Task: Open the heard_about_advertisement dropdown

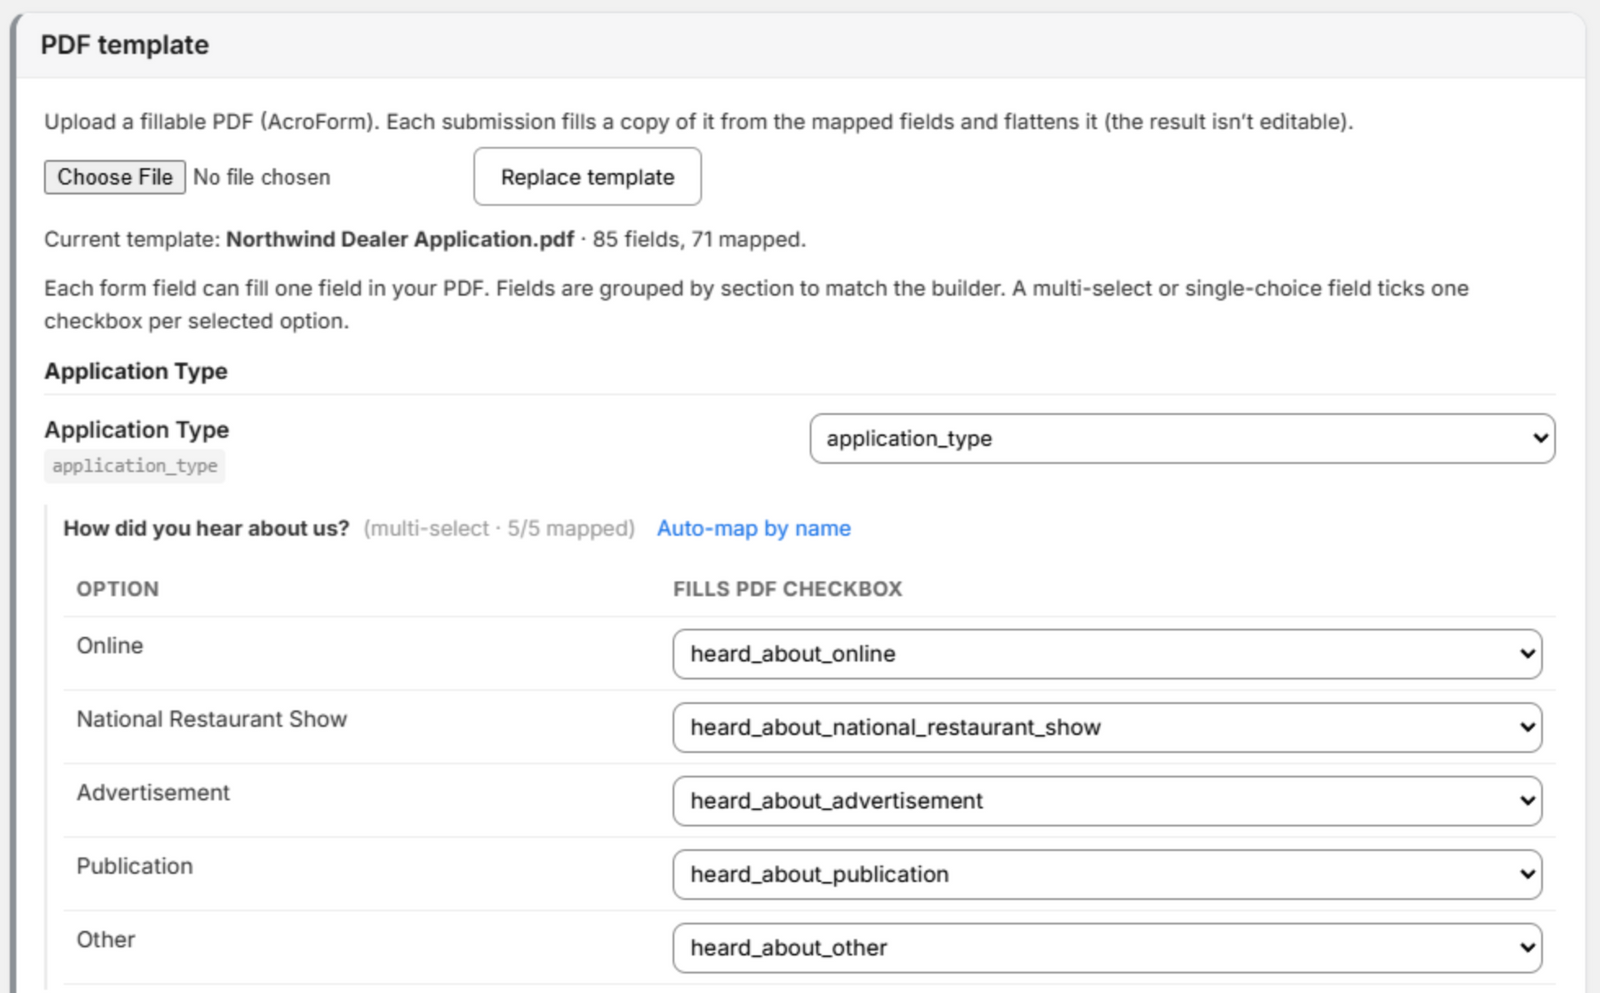Action: (1107, 801)
